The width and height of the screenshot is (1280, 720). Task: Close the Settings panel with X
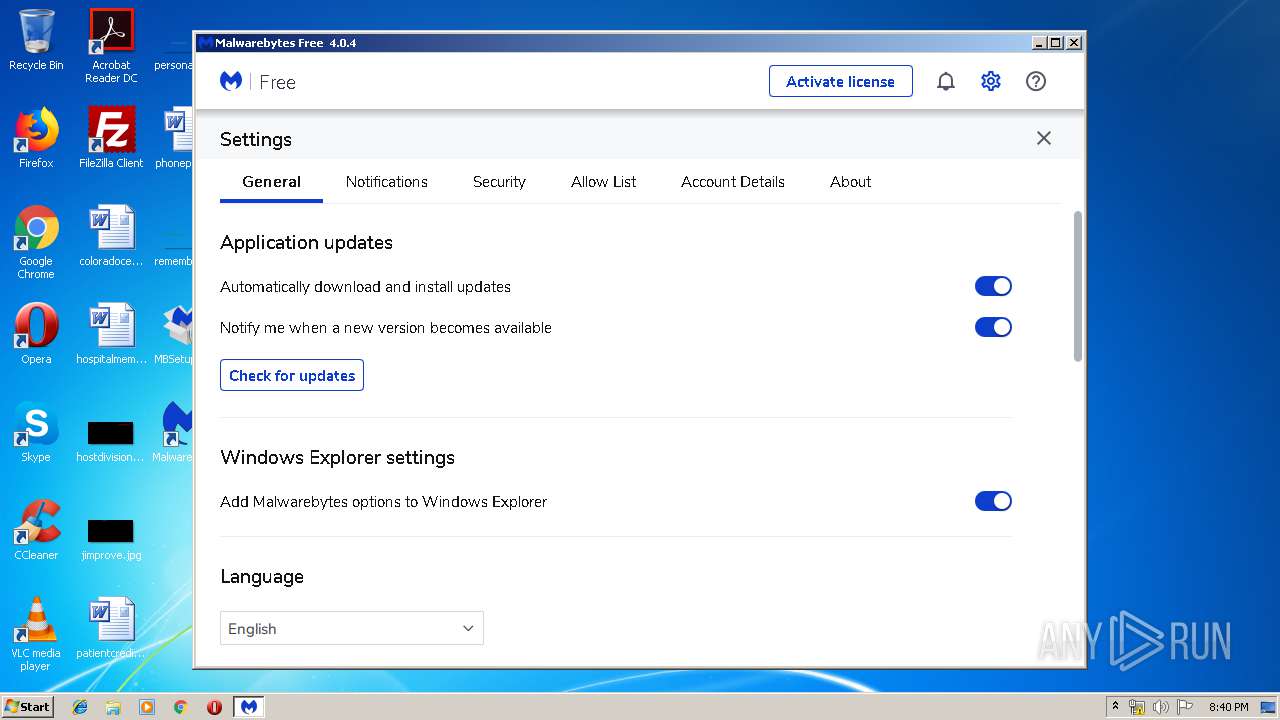point(1044,138)
